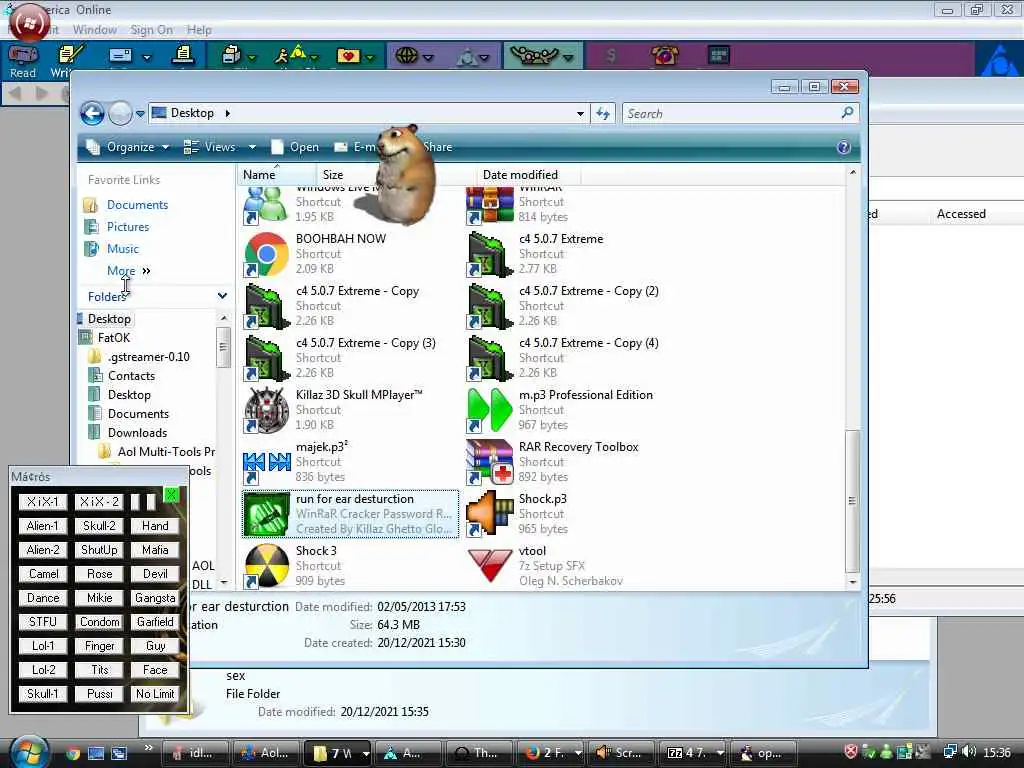Screen dimensions: 1024x768
Task: Select vtool red icon
Action: [490, 566]
